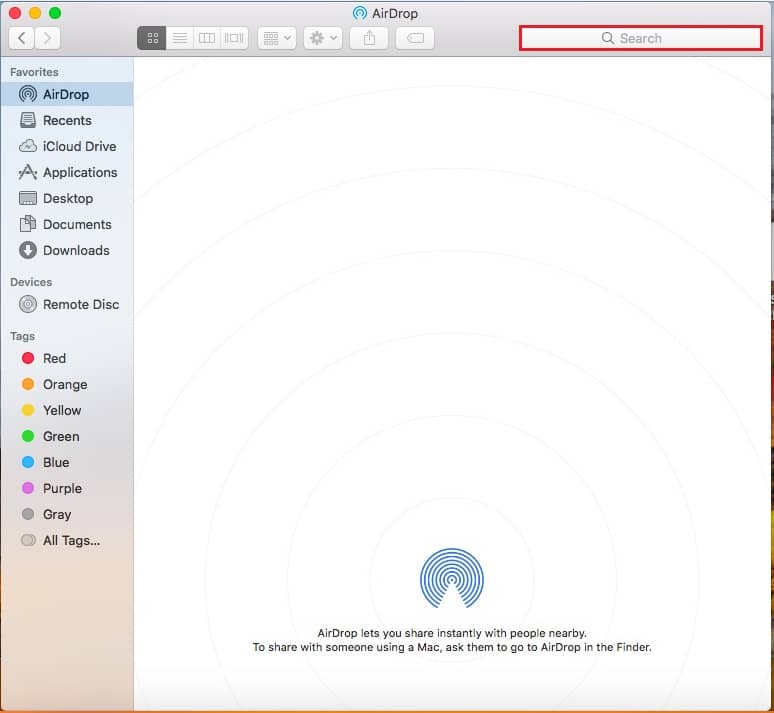This screenshot has height=713, width=774.
Task: Close the window with the red button
Action: [15, 13]
